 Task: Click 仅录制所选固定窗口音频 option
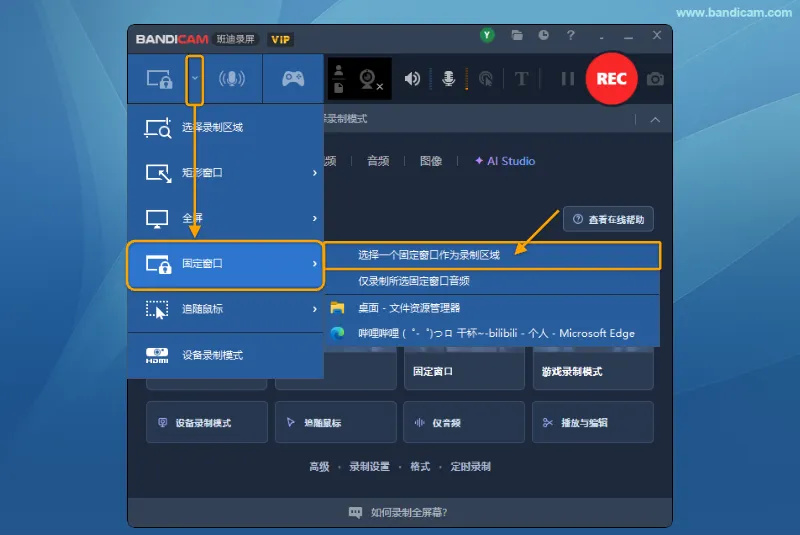click(492, 281)
